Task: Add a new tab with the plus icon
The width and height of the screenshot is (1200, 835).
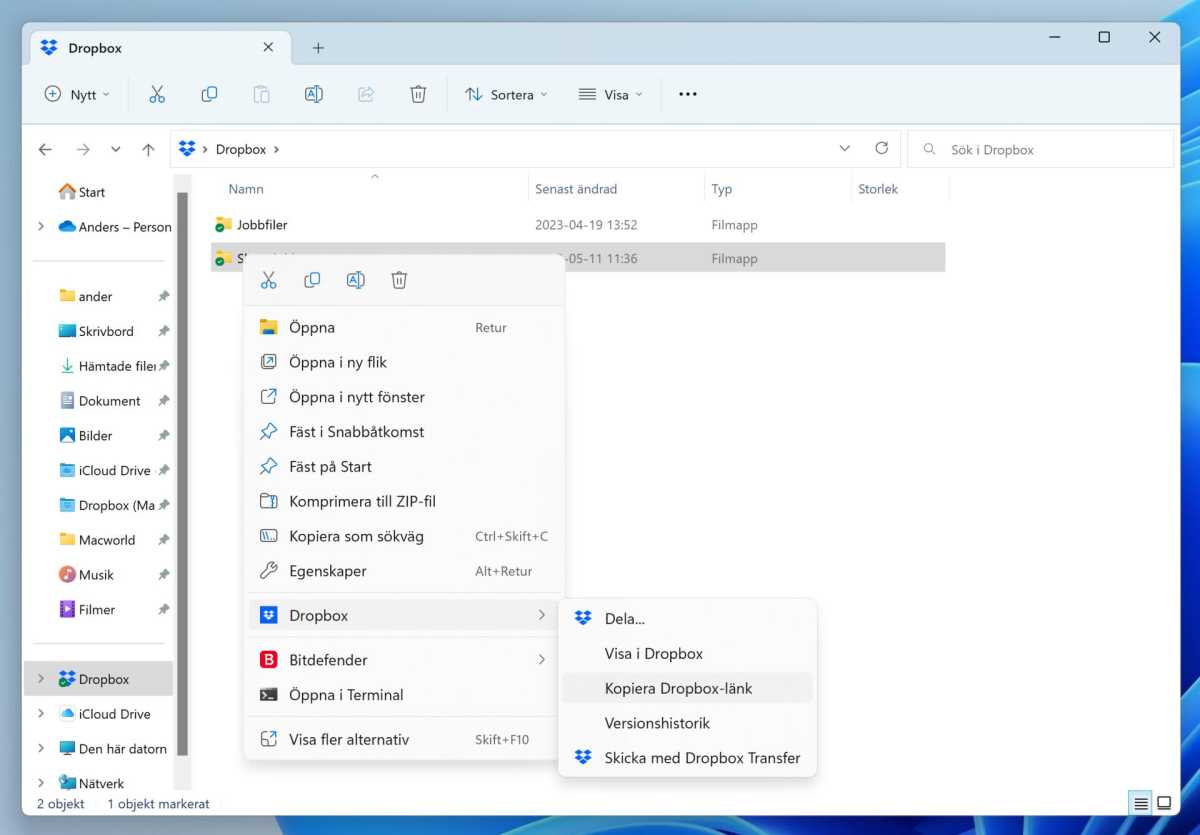Action: 318,48
